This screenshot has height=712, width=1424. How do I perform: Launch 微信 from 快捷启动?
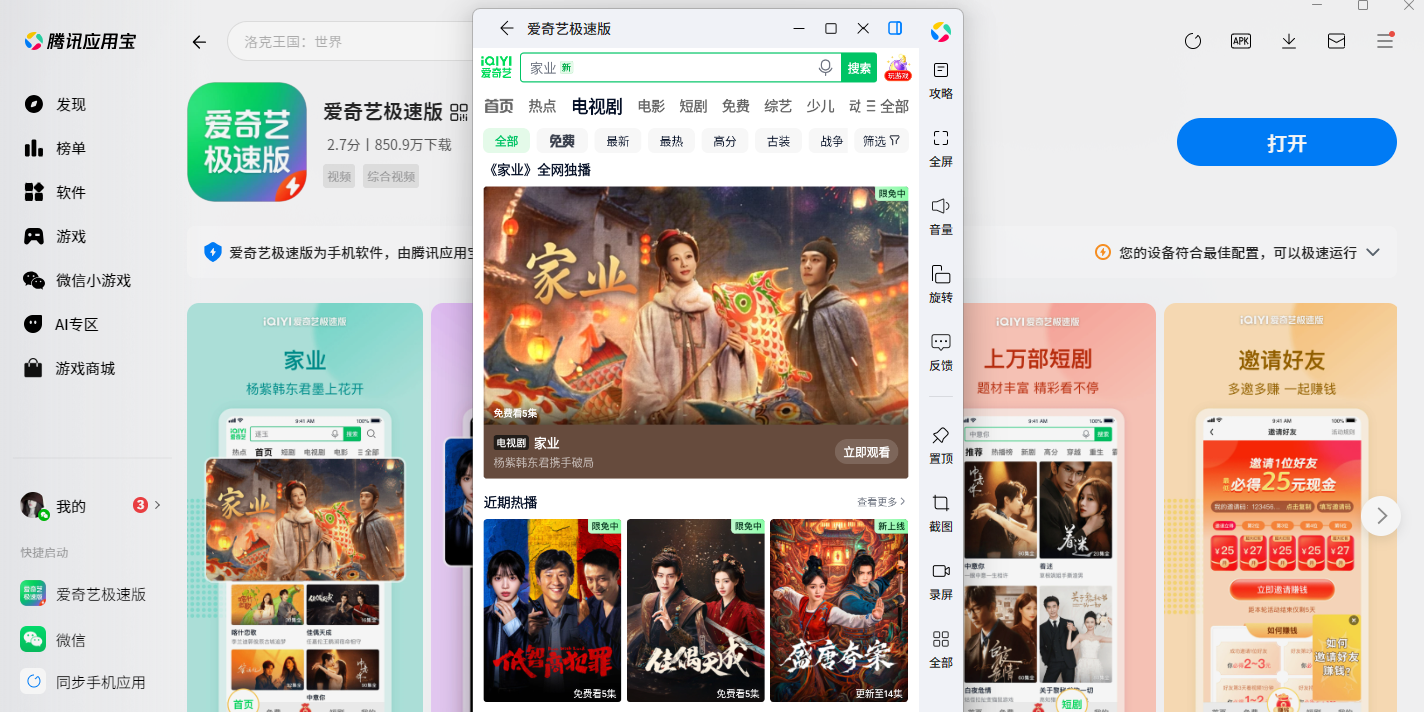pos(53,640)
